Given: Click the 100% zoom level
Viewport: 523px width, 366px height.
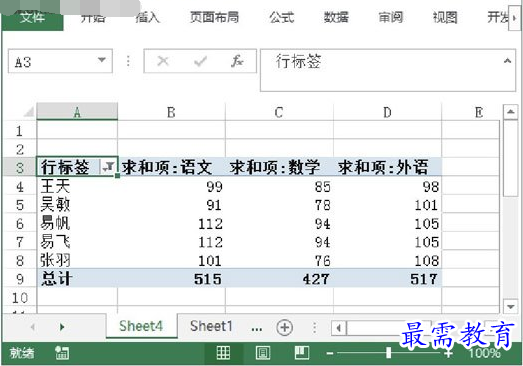Looking at the screenshot, I should [484, 353].
